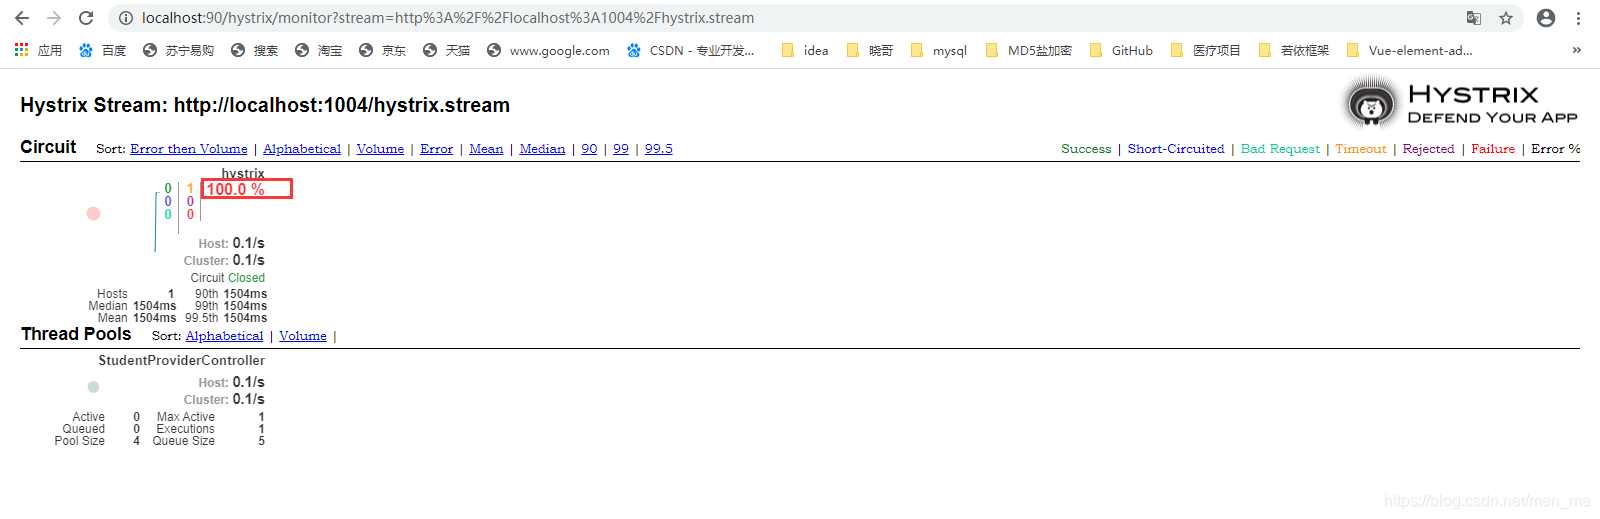Image resolution: width=1600 pixels, height=519 pixels.
Task: Sort thread pools Alphabetical
Action: coord(224,336)
